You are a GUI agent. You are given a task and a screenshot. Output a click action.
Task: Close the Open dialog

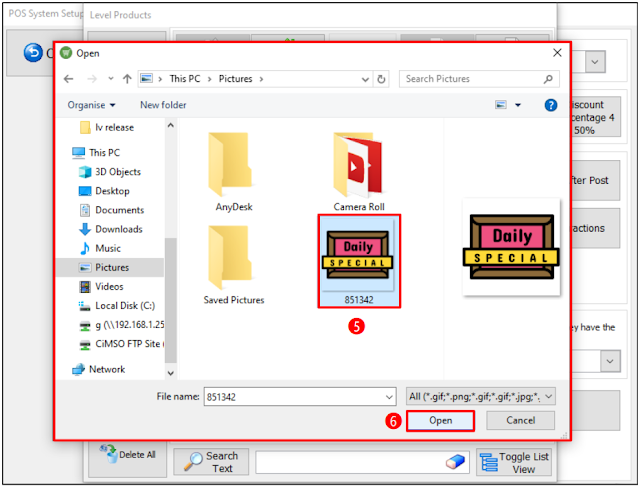(x=557, y=53)
